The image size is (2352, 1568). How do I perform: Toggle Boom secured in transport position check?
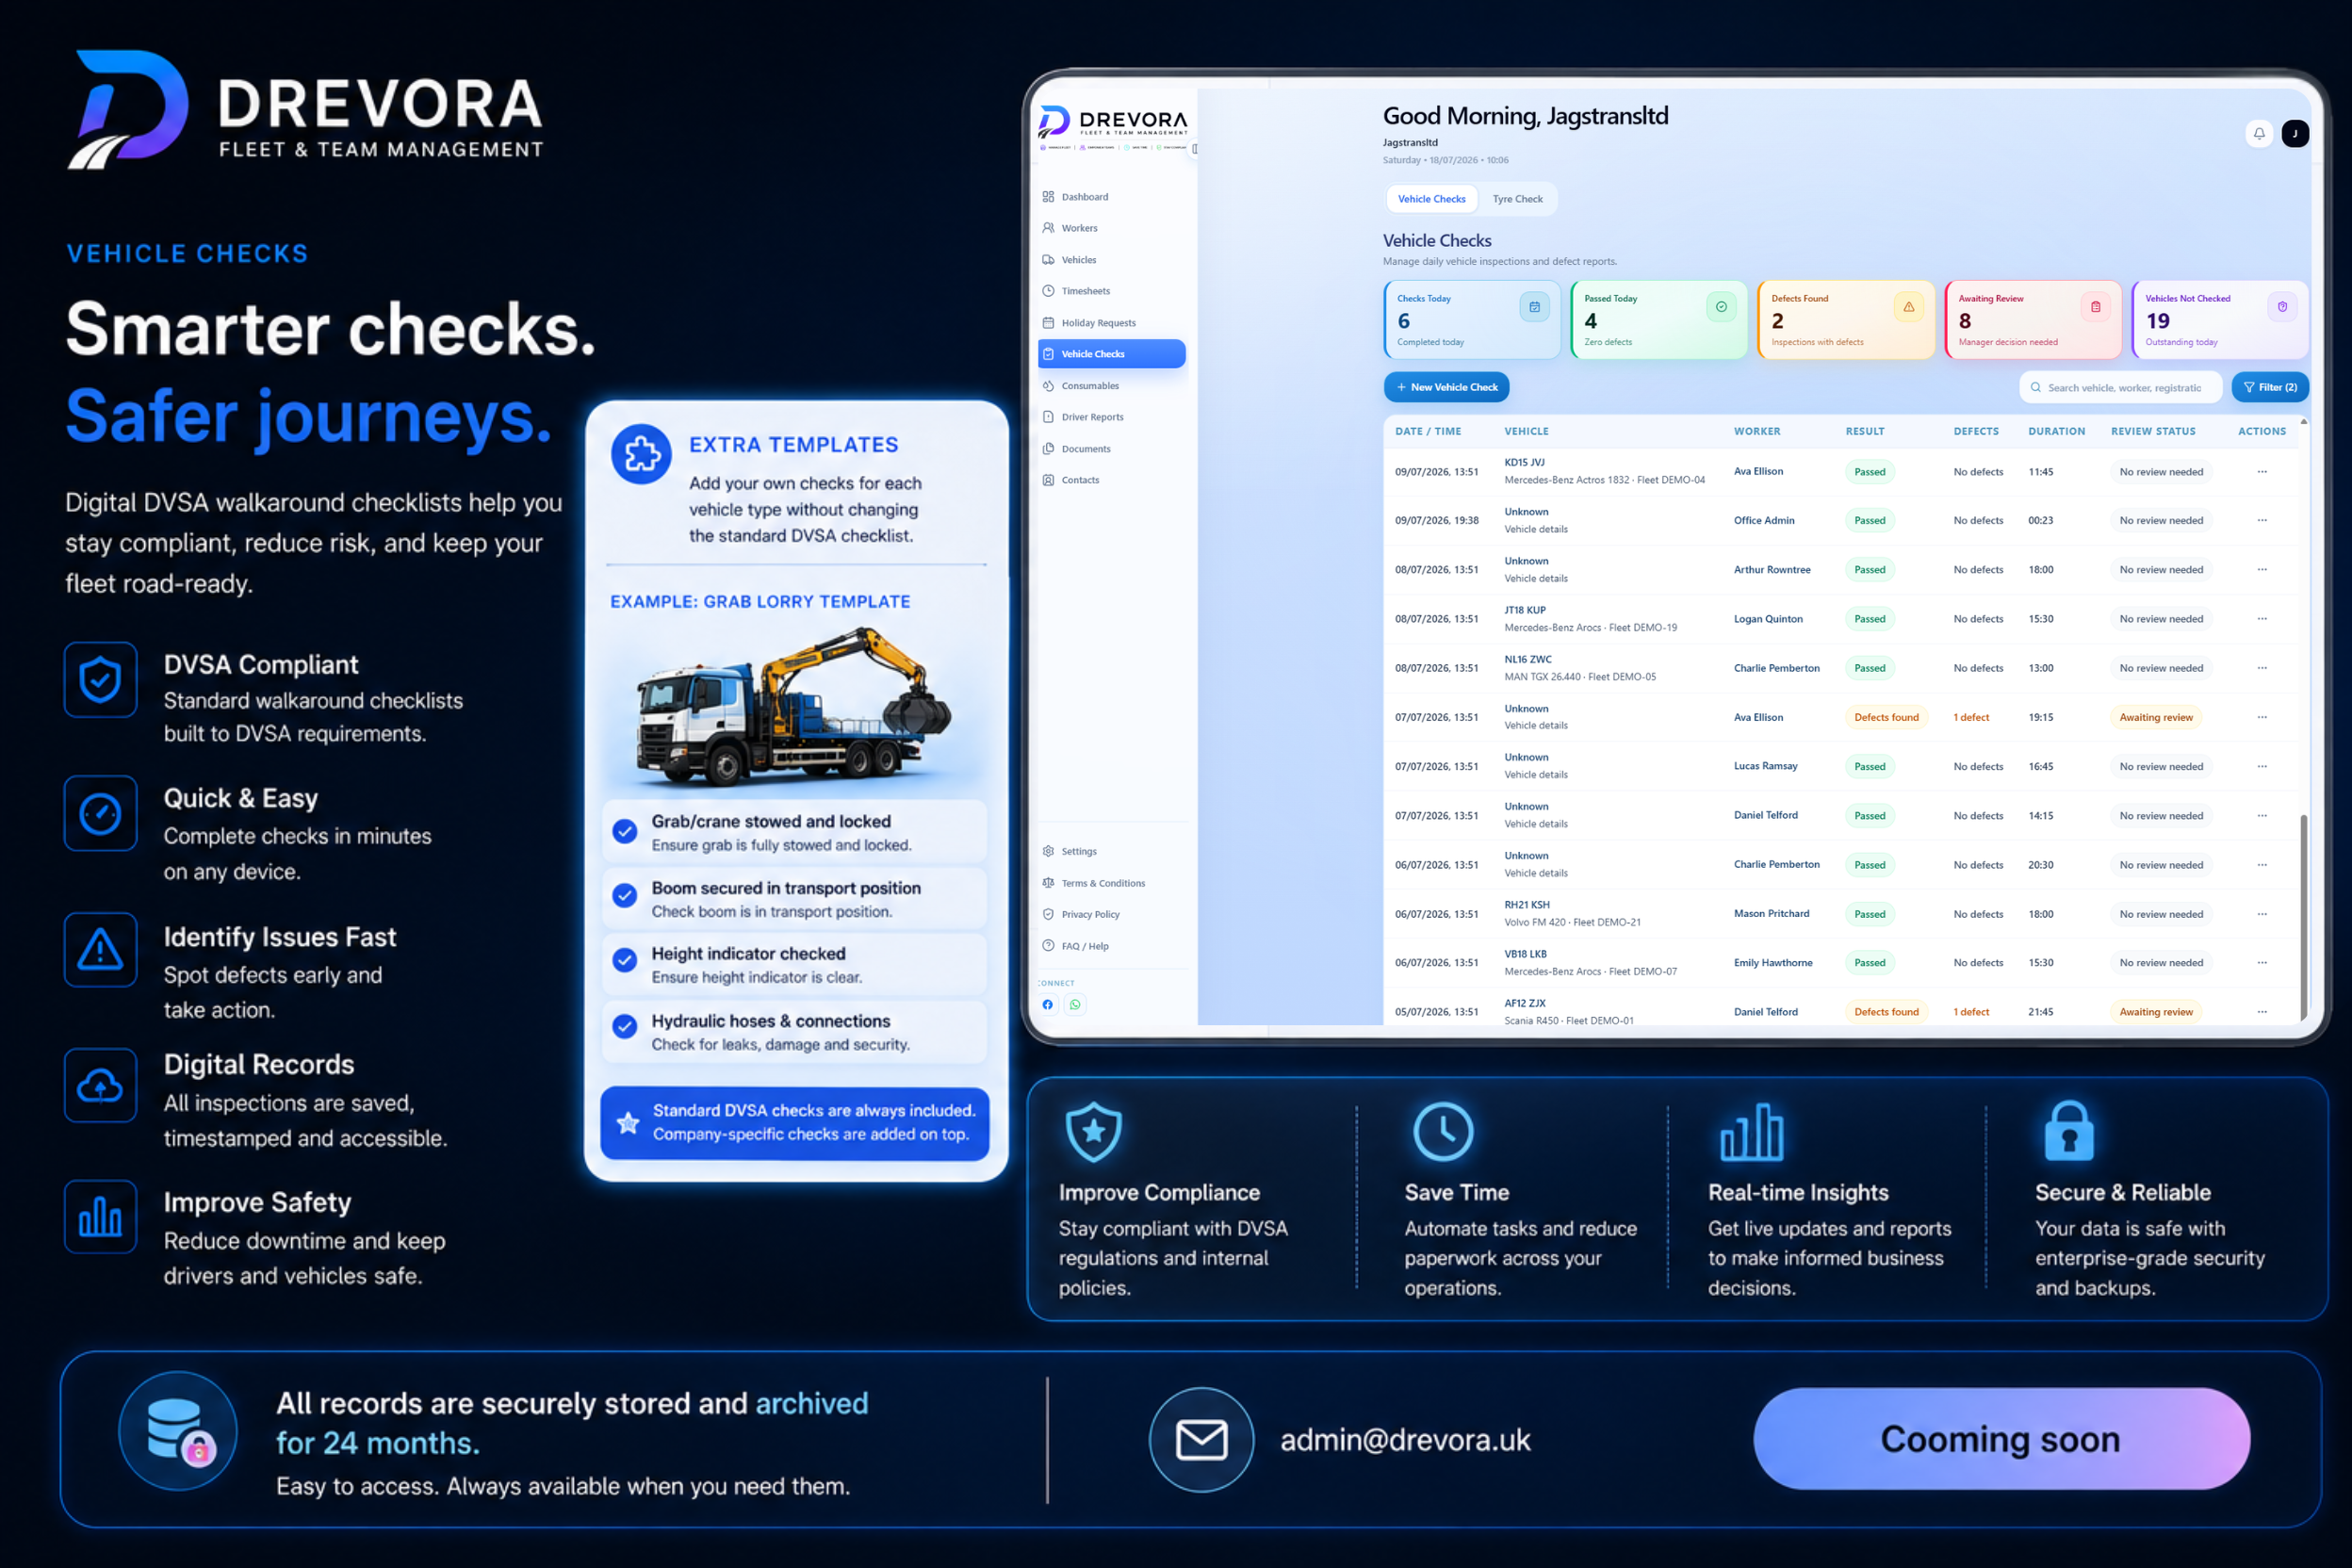tap(625, 897)
